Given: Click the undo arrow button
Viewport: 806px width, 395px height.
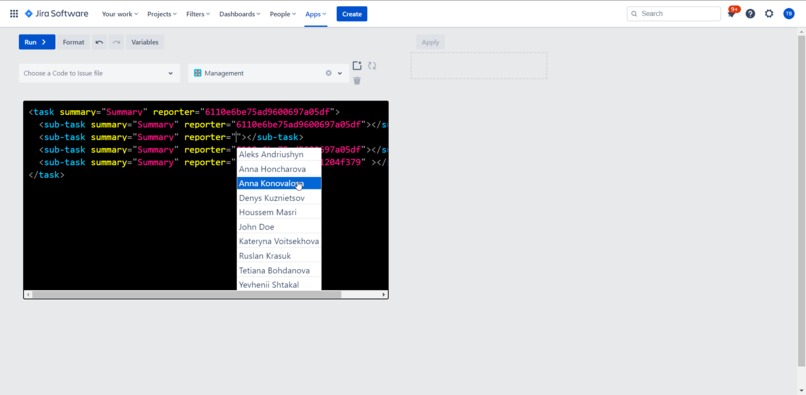Looking at the screenshot, I should pyautogui.click(x=99, y=42).
